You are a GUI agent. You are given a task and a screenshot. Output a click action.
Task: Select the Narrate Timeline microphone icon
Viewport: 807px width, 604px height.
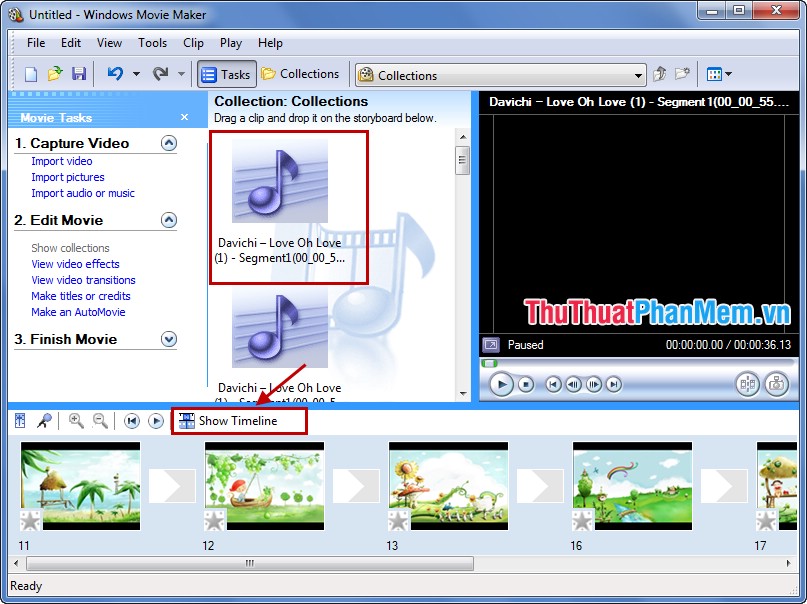(45, 420)
